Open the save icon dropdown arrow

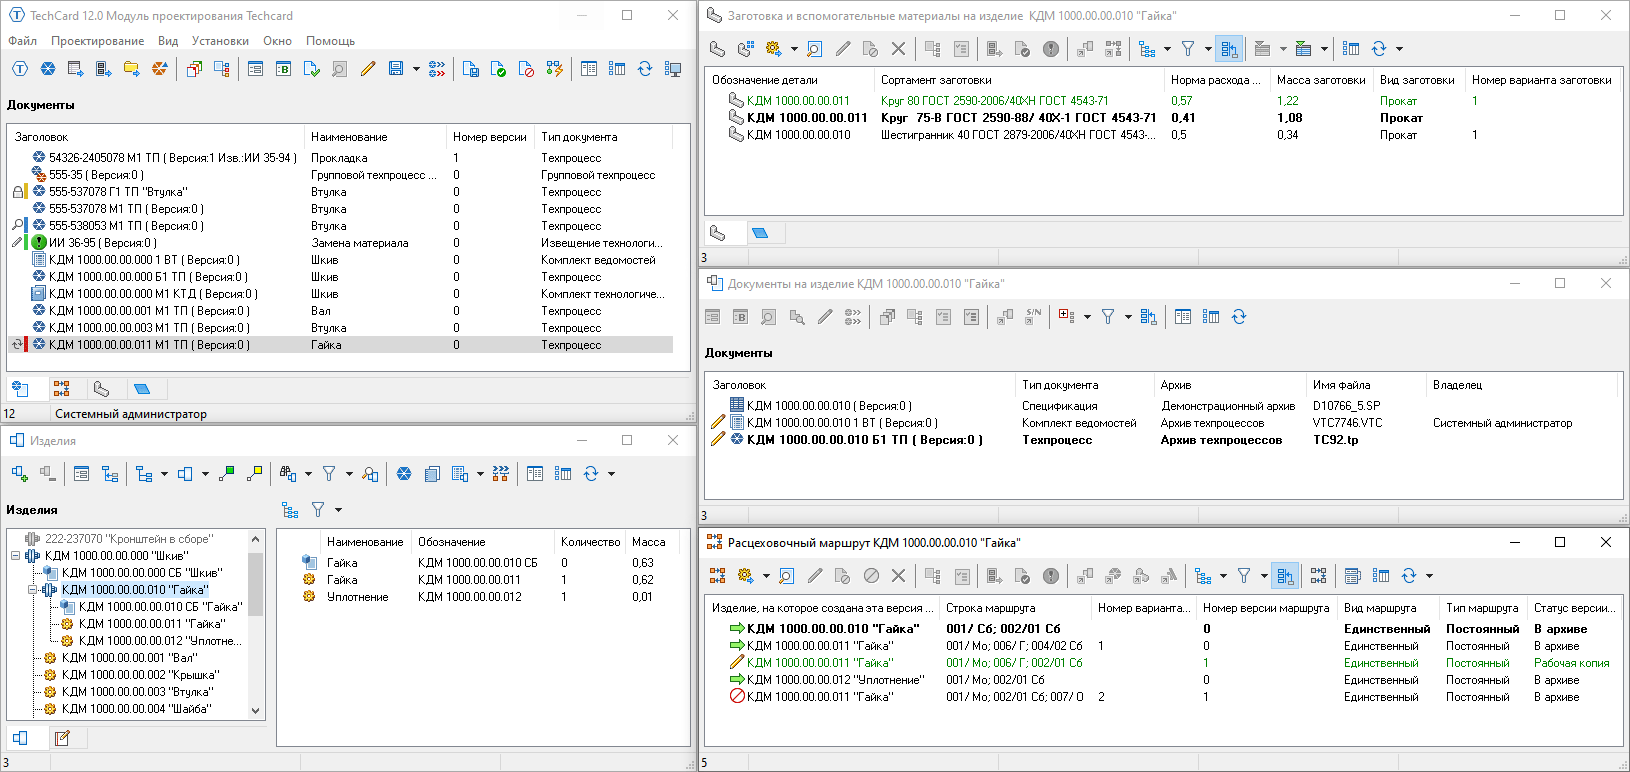pos(416,69)
